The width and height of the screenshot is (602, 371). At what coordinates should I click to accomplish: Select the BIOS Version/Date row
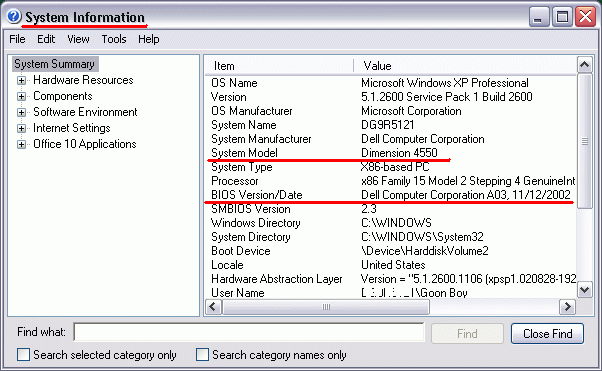pyautogui.click(x=391, y=195)
